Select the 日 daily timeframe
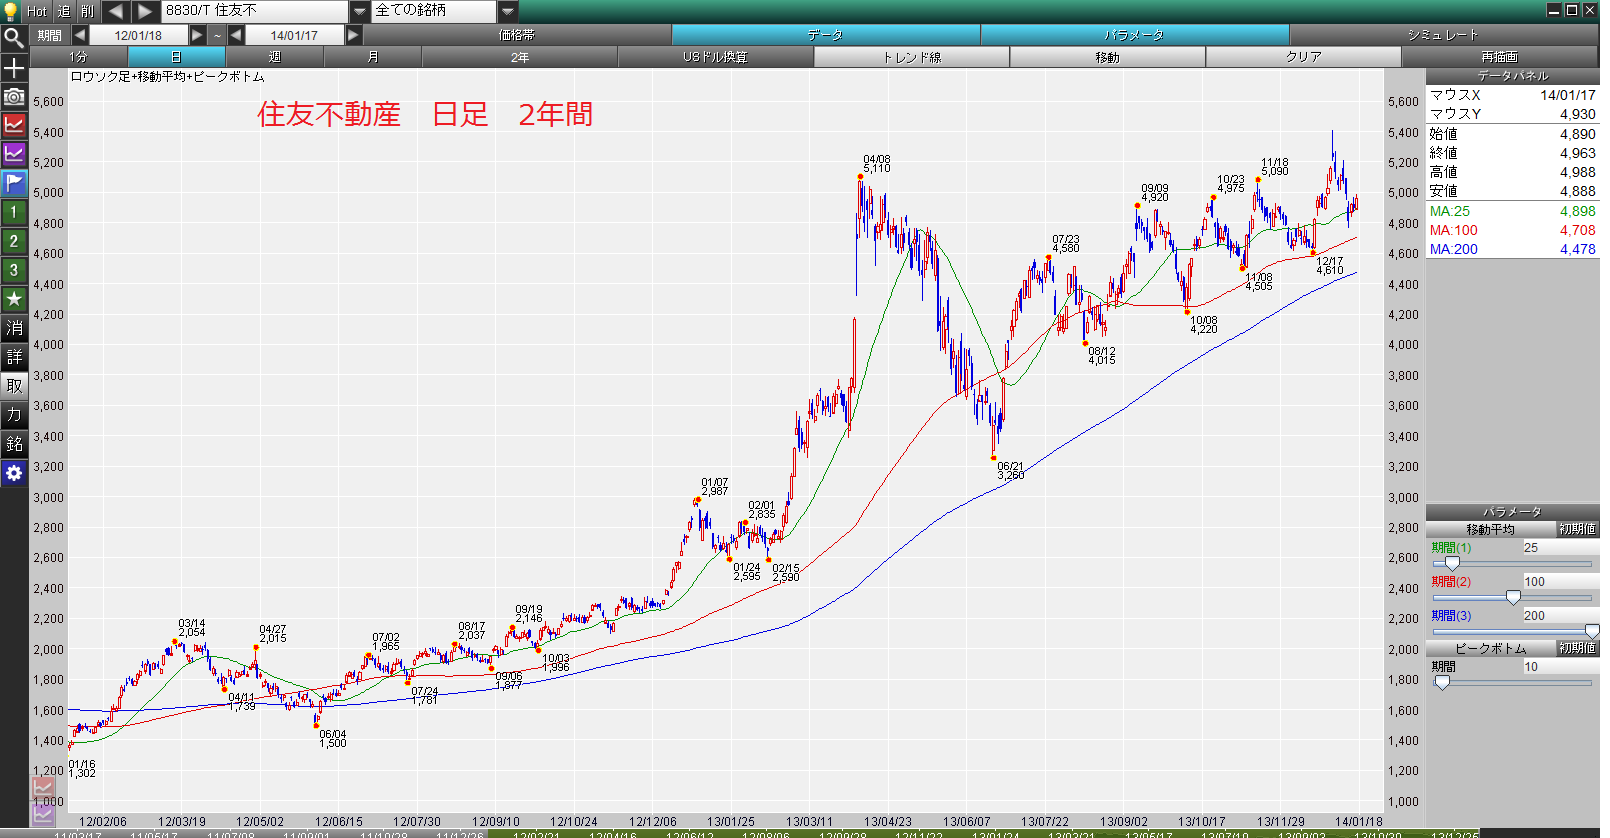This screenshot has height=838, width=1610. pyautogui.click(x=177, y=57)
